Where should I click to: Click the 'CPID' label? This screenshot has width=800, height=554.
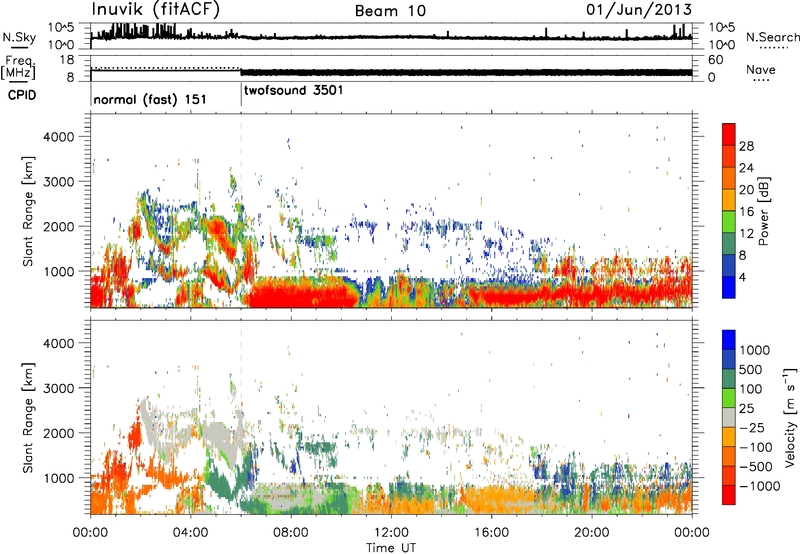22,95
